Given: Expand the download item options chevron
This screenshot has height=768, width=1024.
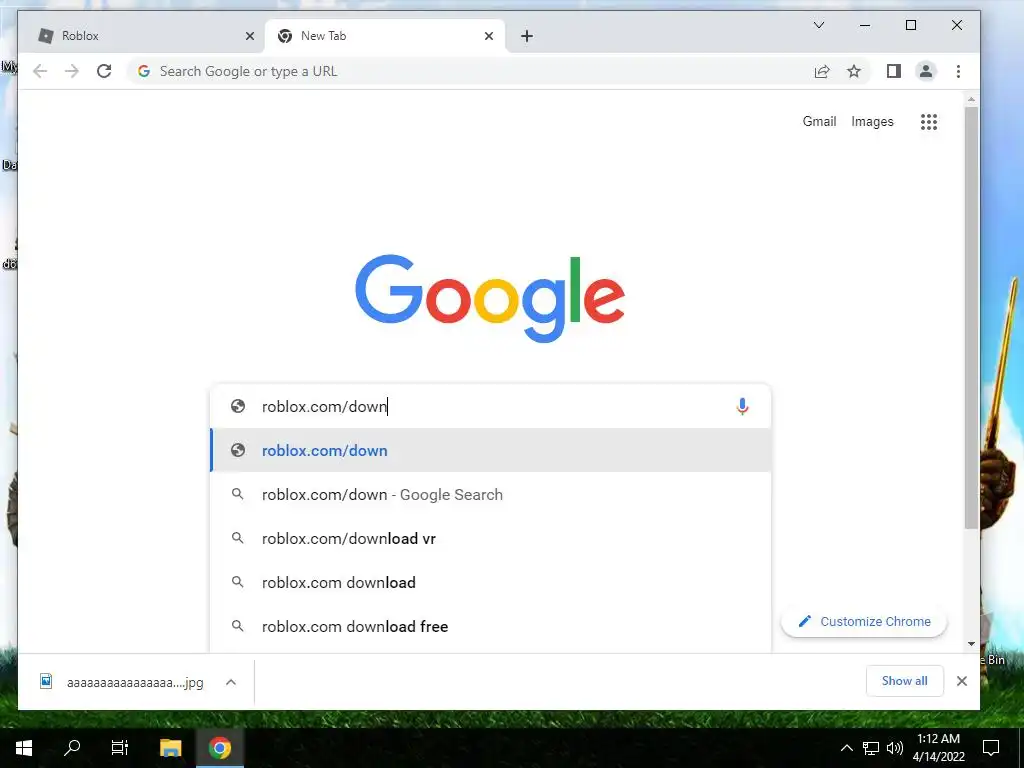Looking at the screenshot, I should (231, 682).
